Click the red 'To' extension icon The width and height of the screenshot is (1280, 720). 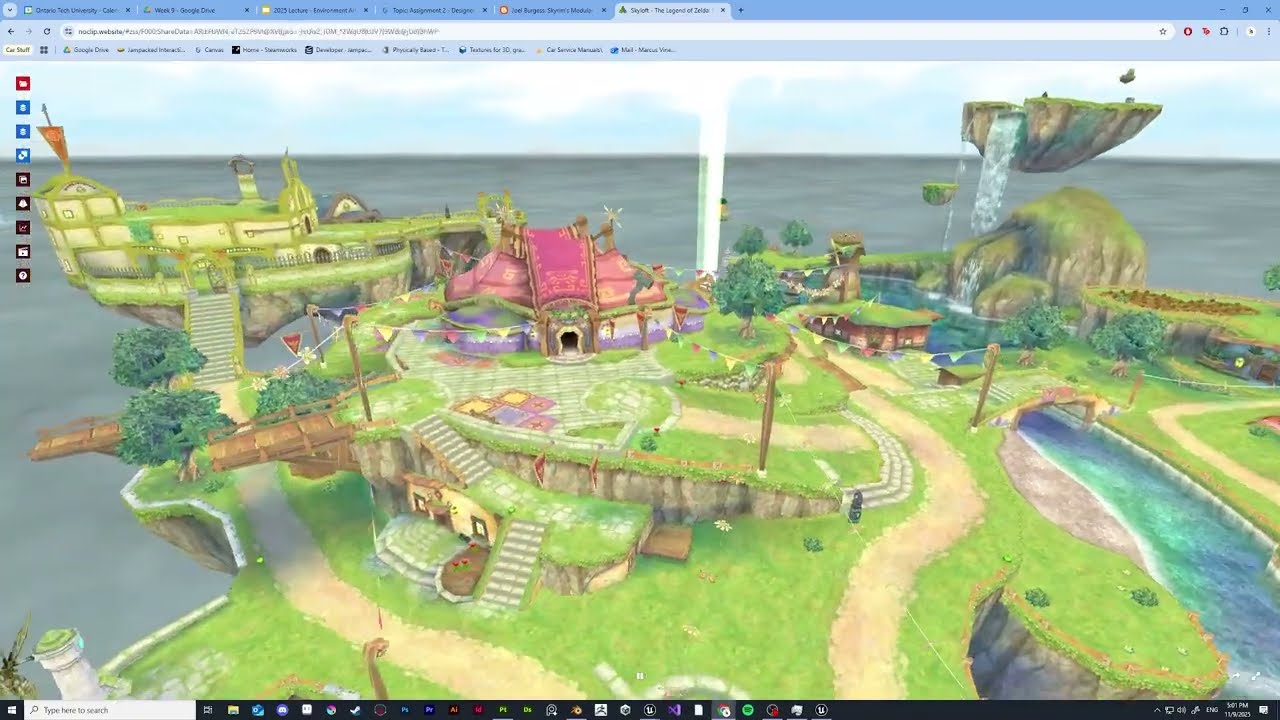pos(1206,31)
